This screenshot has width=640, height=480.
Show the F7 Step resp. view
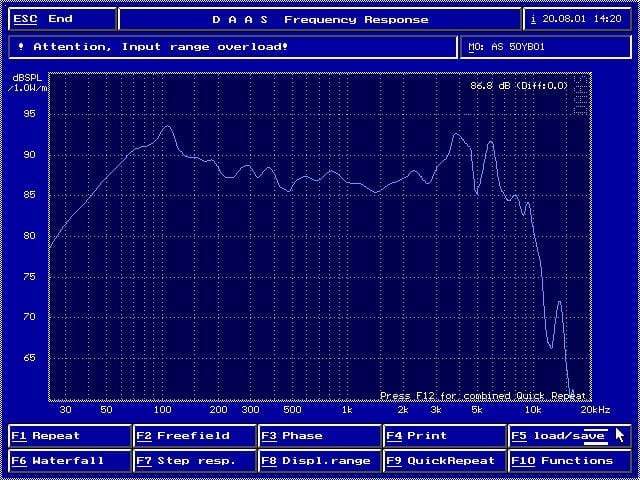tap(195, 461)
